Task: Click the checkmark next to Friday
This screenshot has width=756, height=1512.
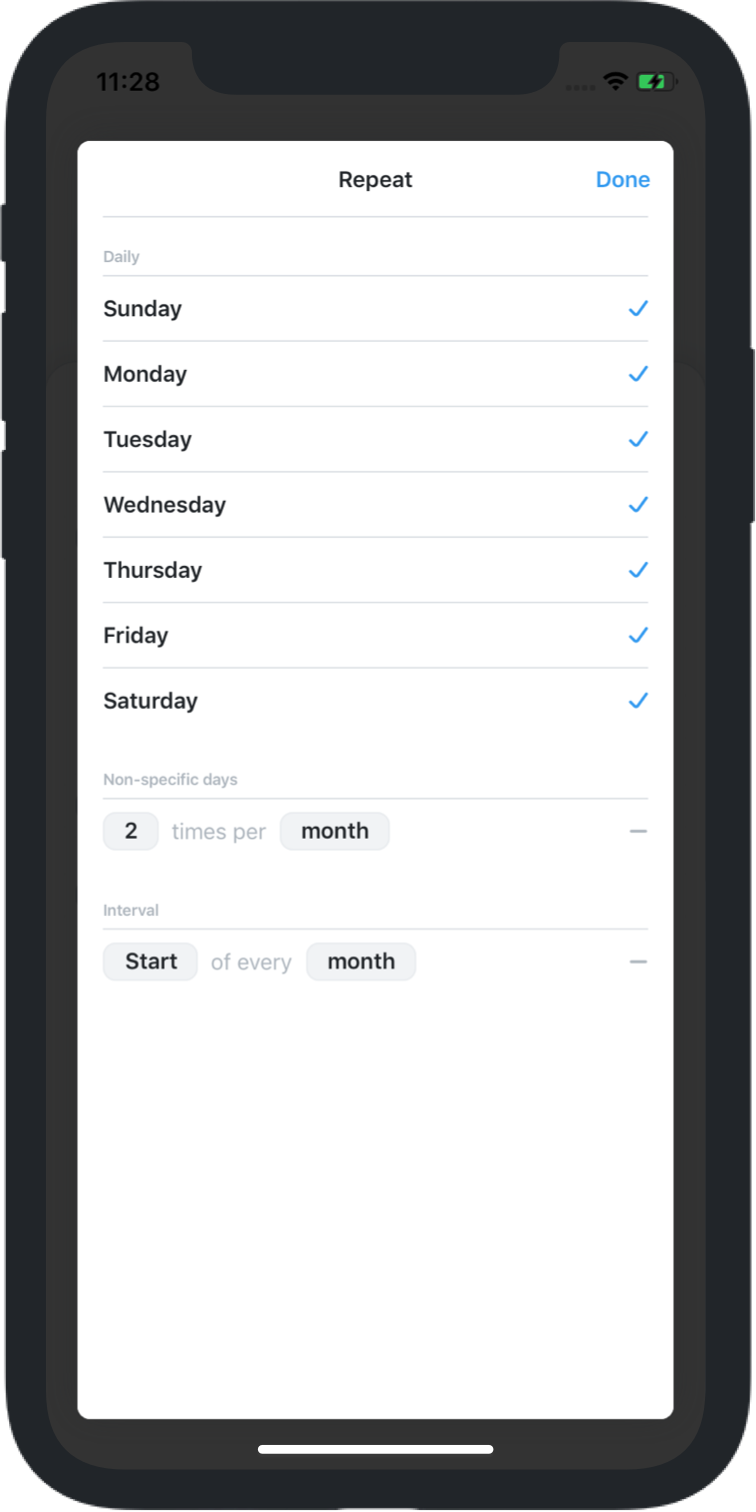Action: (x=638, y=635)
